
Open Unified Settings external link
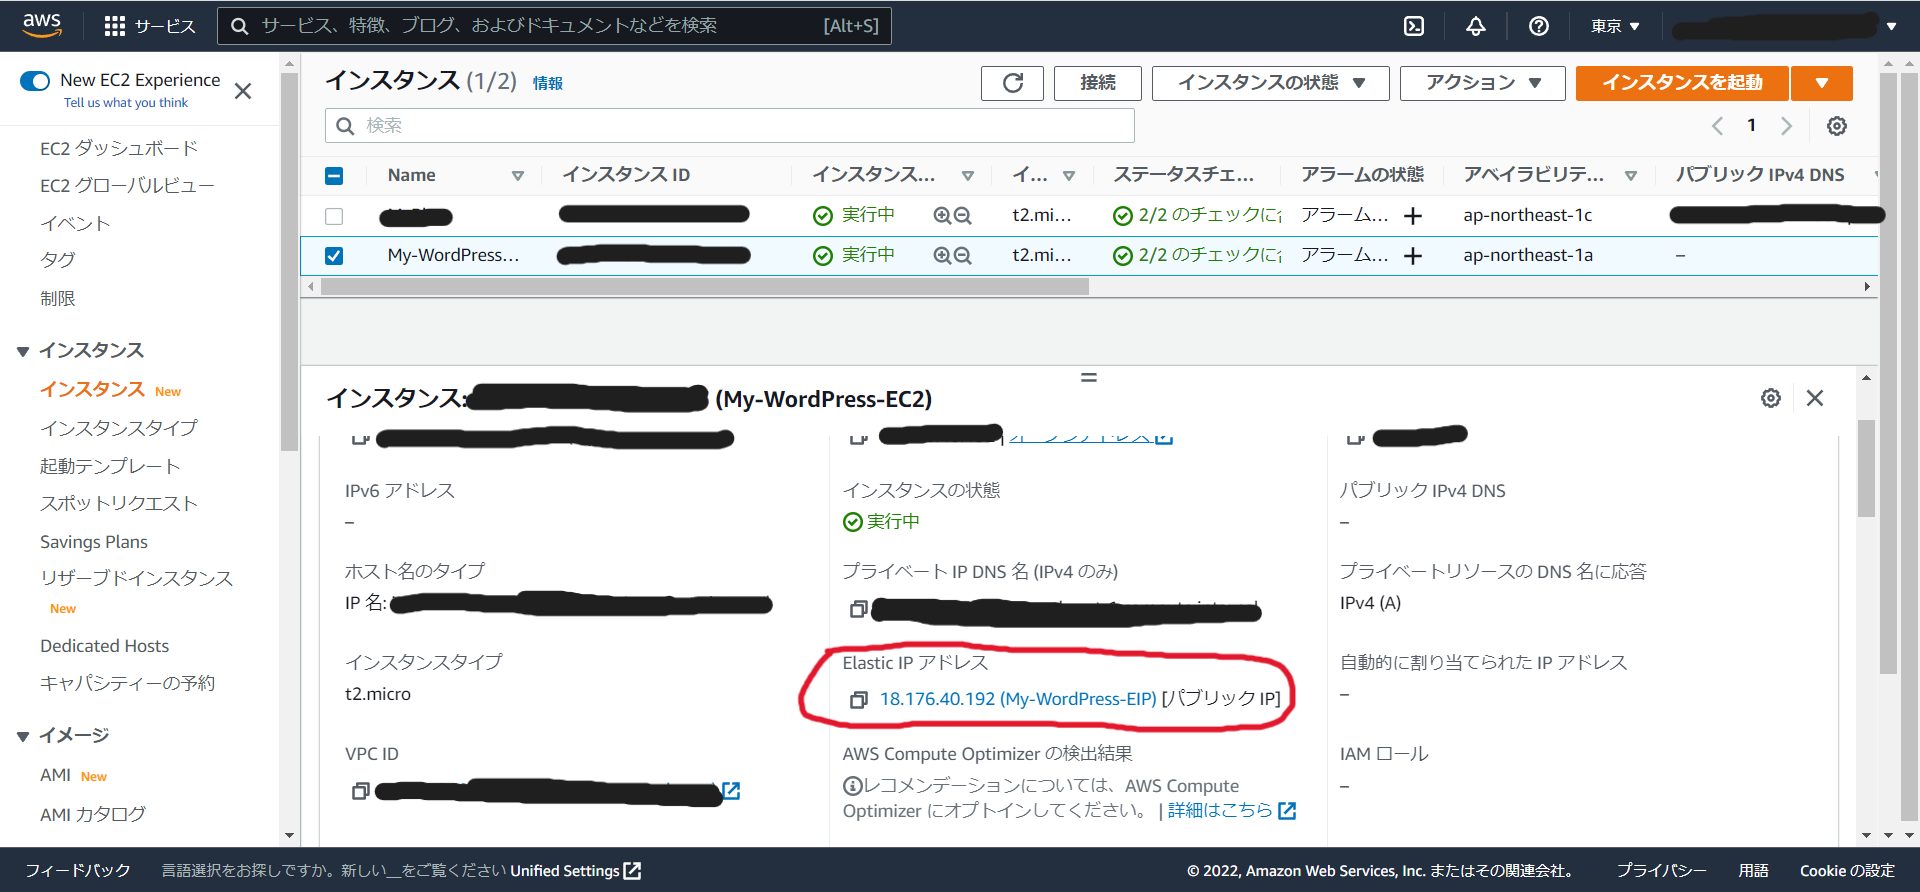point(575,871)
